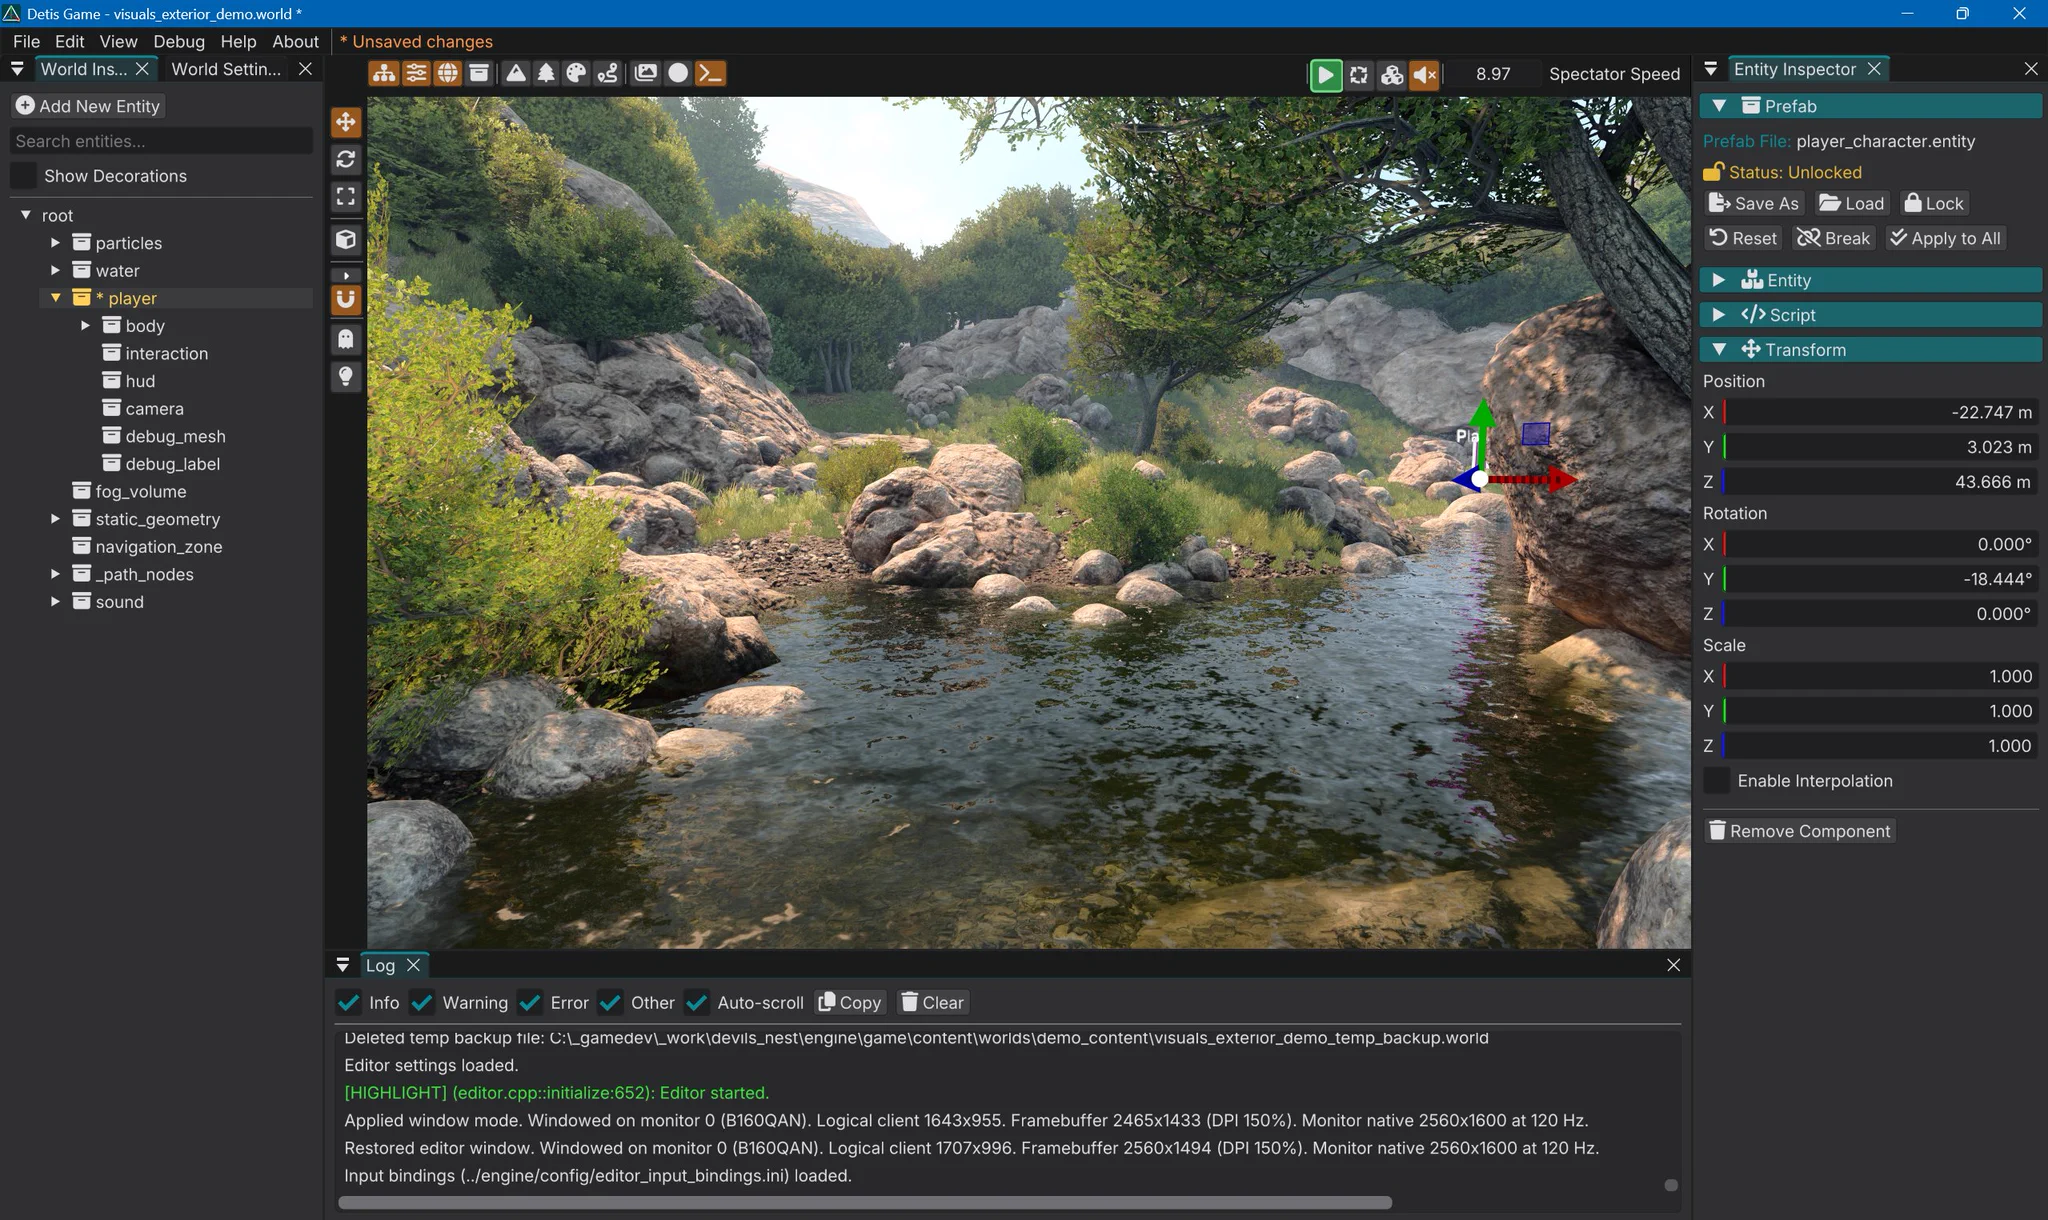Screen dimensions: 2048x1220
Task: Uncheck the Error log filter
Action: 531,1002
